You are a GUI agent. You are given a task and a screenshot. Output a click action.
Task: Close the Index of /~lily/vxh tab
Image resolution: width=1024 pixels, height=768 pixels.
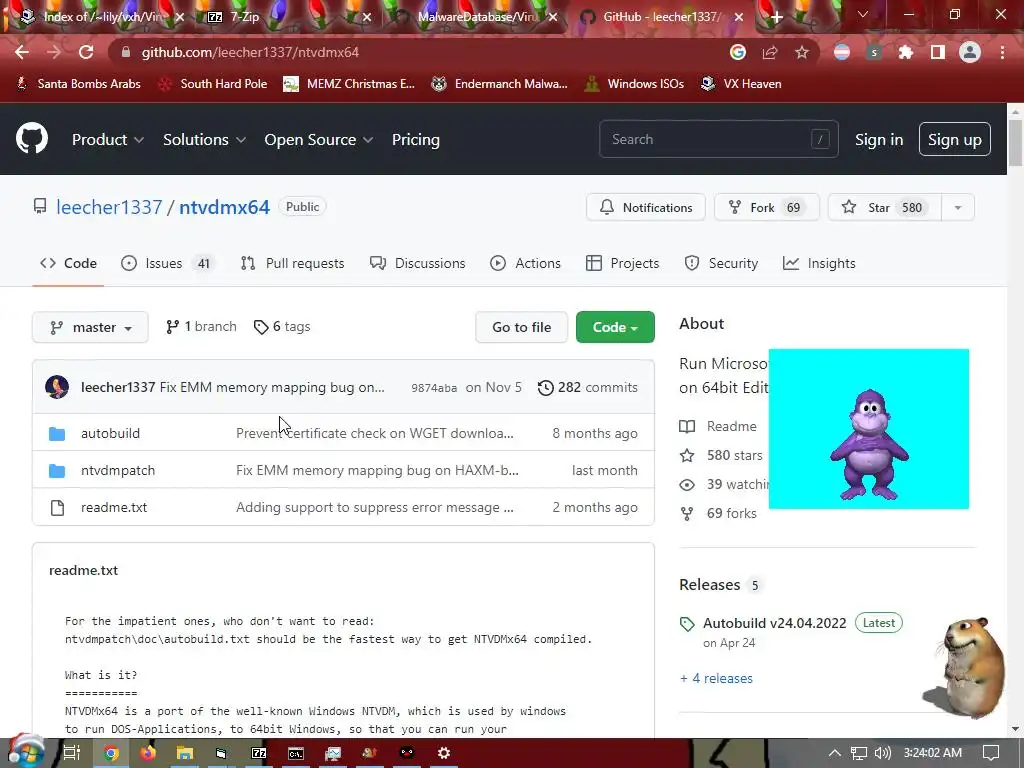click(x=180, y=18)
